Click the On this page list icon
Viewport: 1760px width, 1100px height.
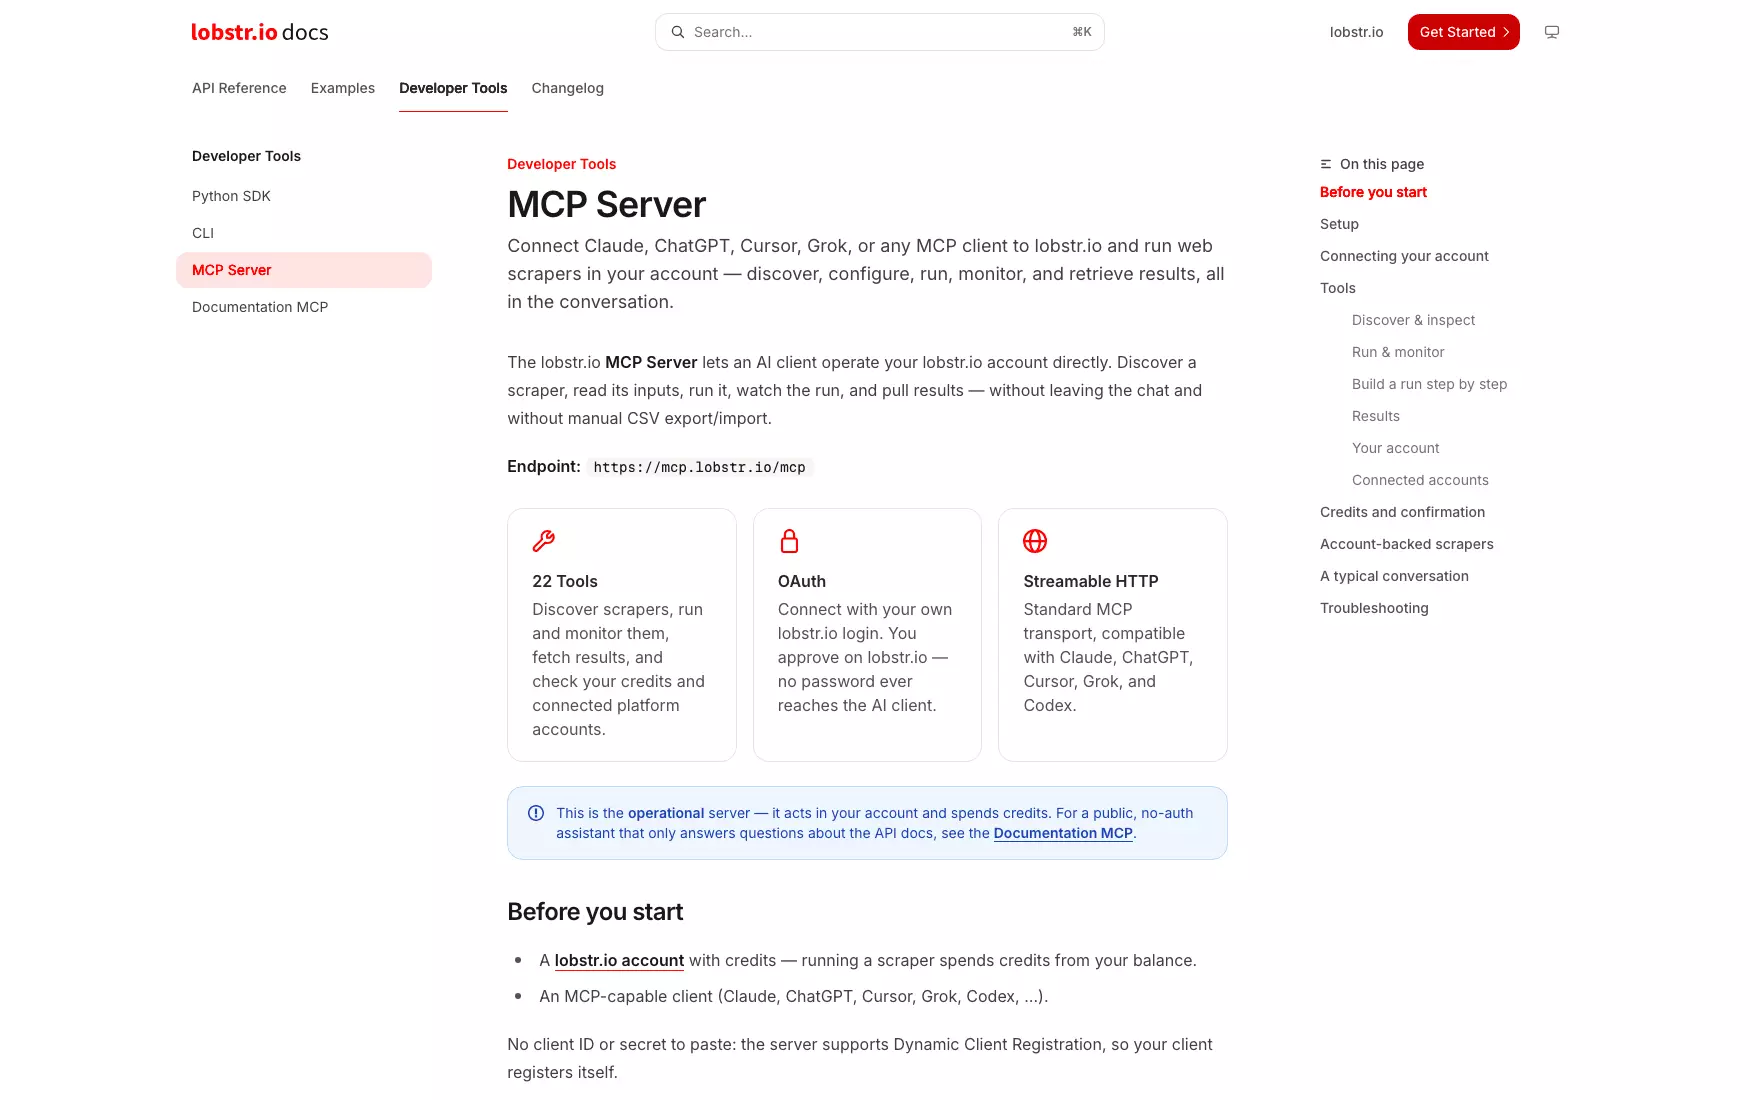point(1326,164)
